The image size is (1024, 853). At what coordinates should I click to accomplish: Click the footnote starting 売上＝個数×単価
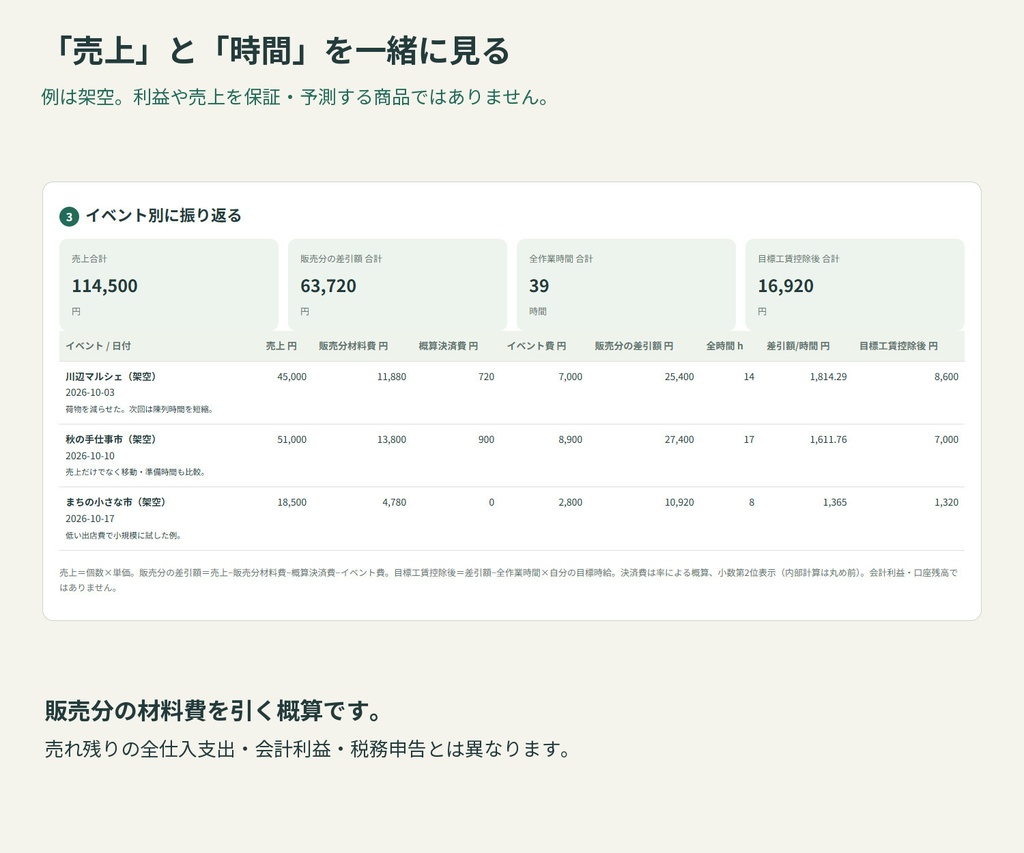[x=509, y=580]
